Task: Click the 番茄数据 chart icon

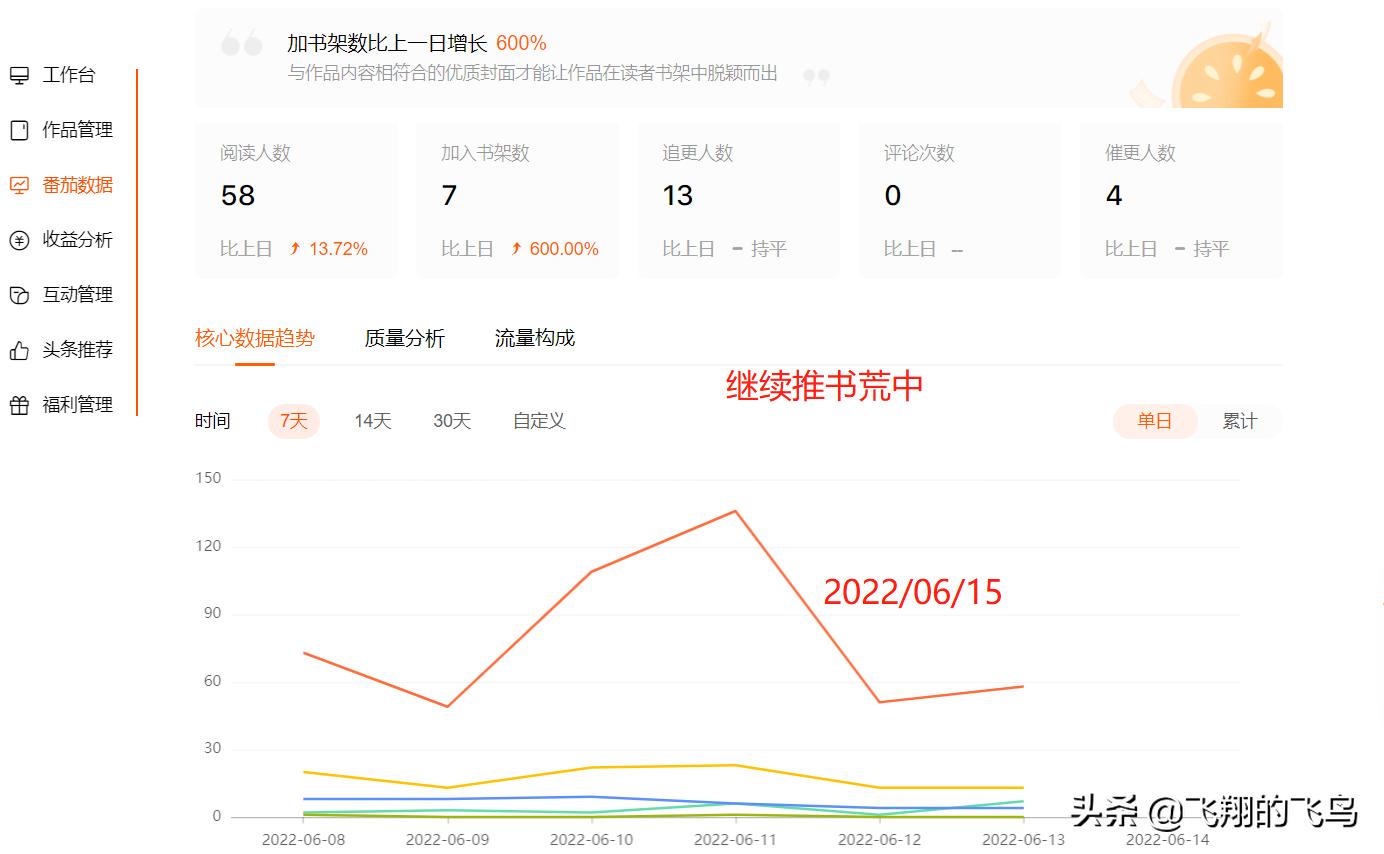Action: pyautogui.click(x=19, y=185)
